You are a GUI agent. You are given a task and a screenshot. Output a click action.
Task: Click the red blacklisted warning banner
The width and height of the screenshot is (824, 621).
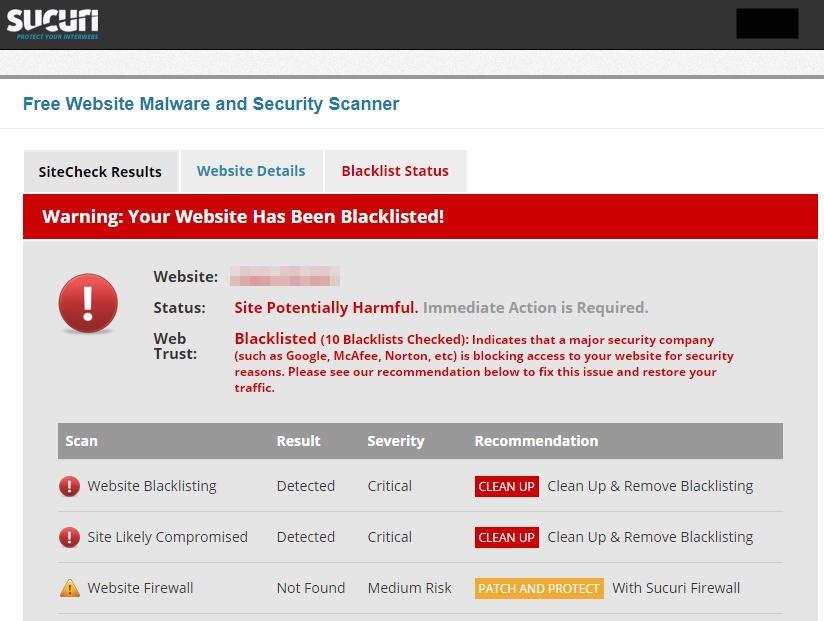pyautogui.click(x=420, y=216)
